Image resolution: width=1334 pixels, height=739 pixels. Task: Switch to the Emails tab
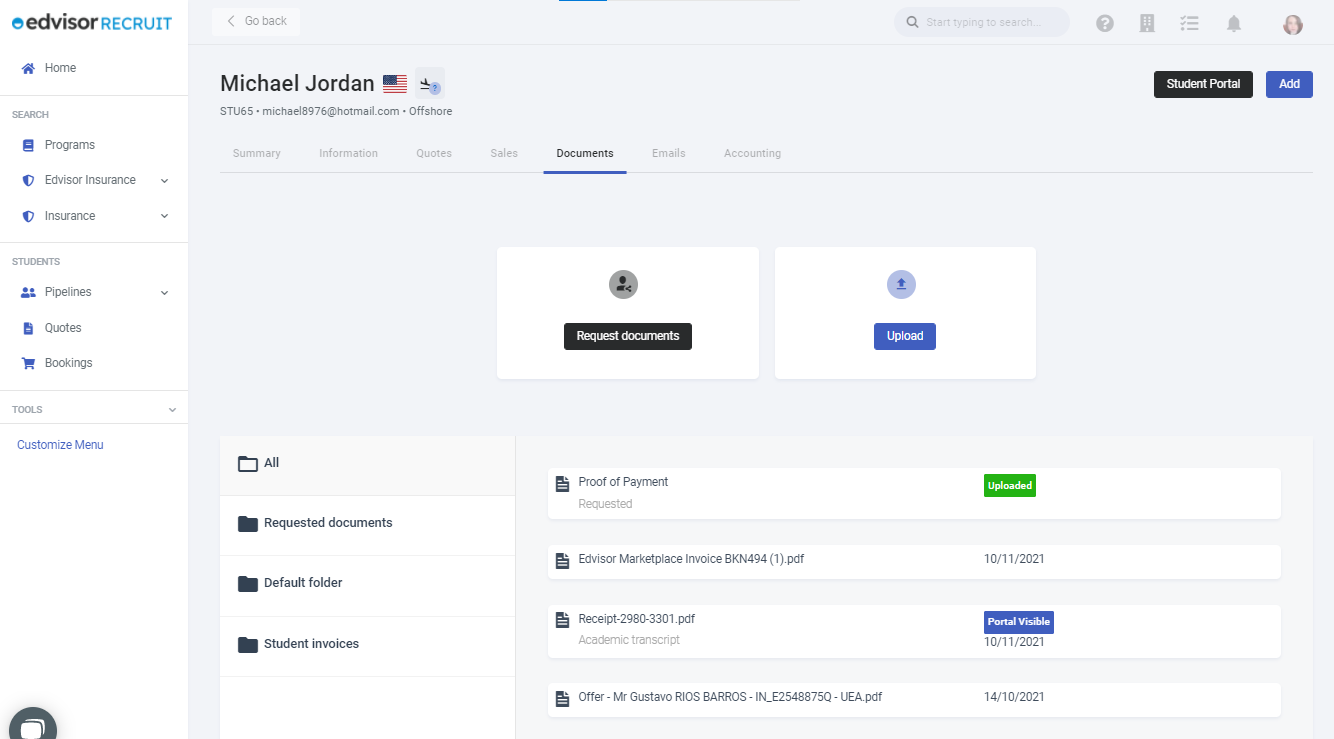coord(669,153)
